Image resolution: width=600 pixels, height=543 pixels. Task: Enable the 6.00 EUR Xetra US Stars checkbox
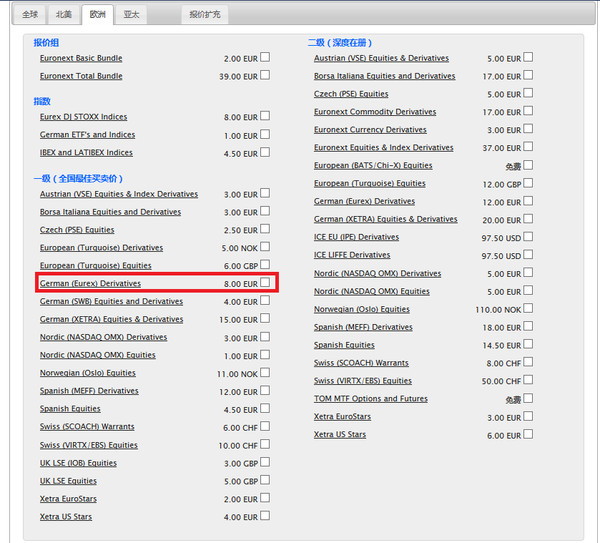pyautogui.click(x=528, y=434)
